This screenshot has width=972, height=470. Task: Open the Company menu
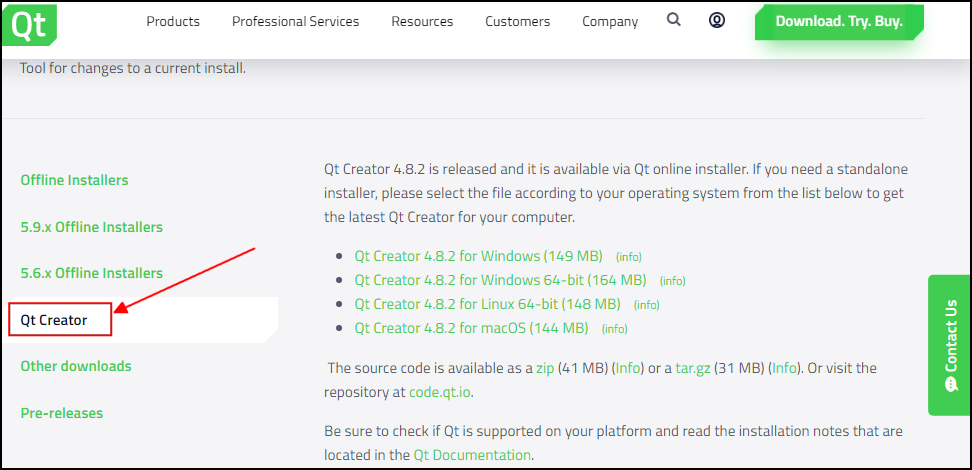[610, 21]
